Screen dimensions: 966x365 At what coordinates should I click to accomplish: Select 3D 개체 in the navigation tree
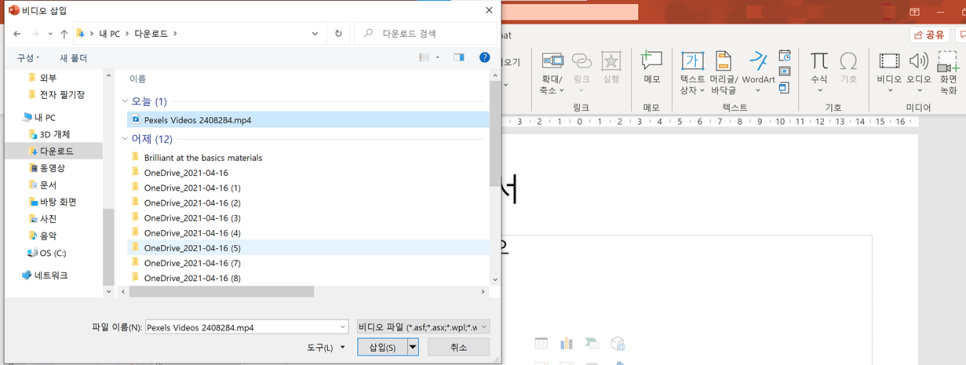point(49,134)
